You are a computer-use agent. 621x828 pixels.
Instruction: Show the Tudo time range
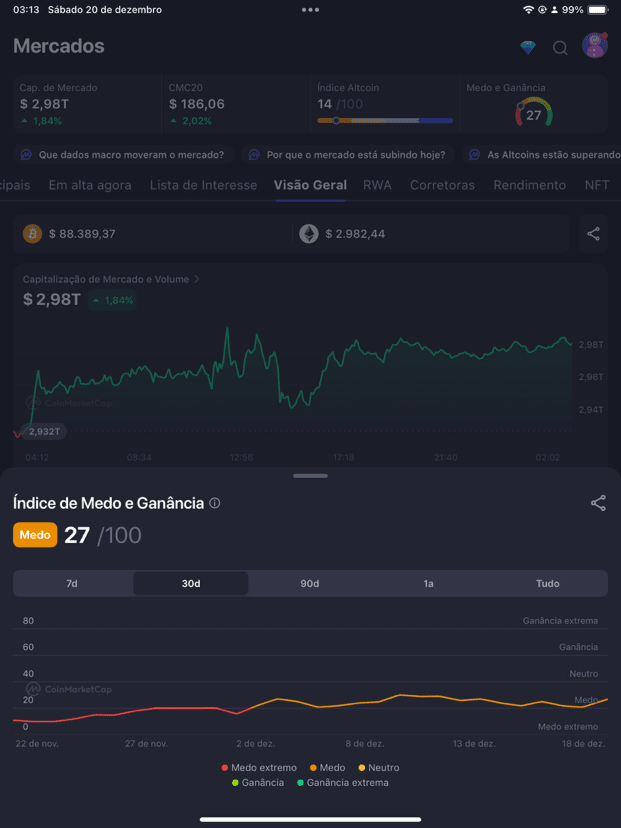click(547, 583)
